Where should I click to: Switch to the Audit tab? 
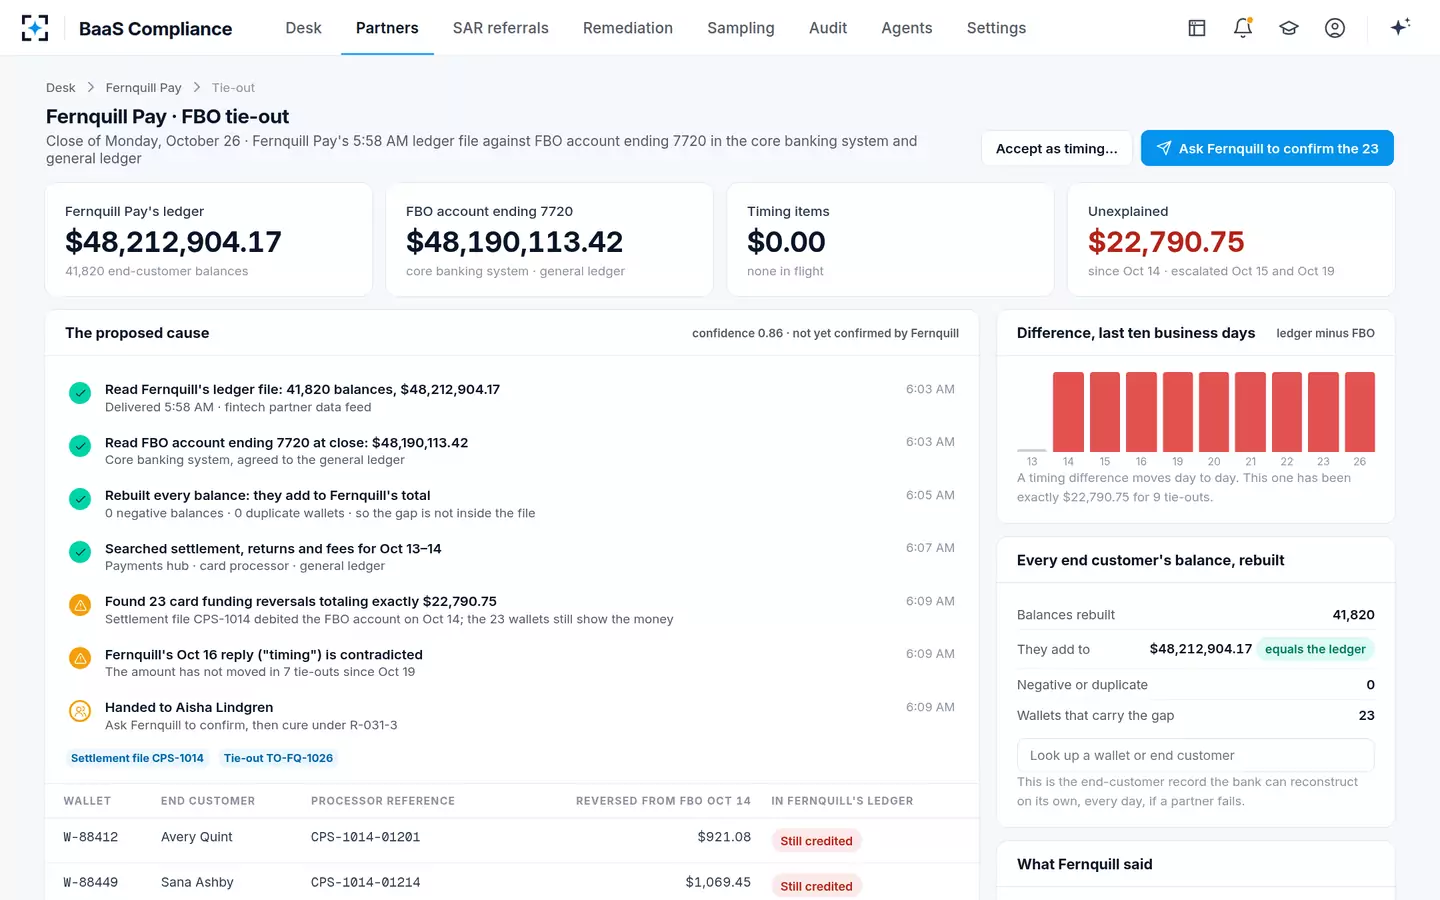point(828,28)
